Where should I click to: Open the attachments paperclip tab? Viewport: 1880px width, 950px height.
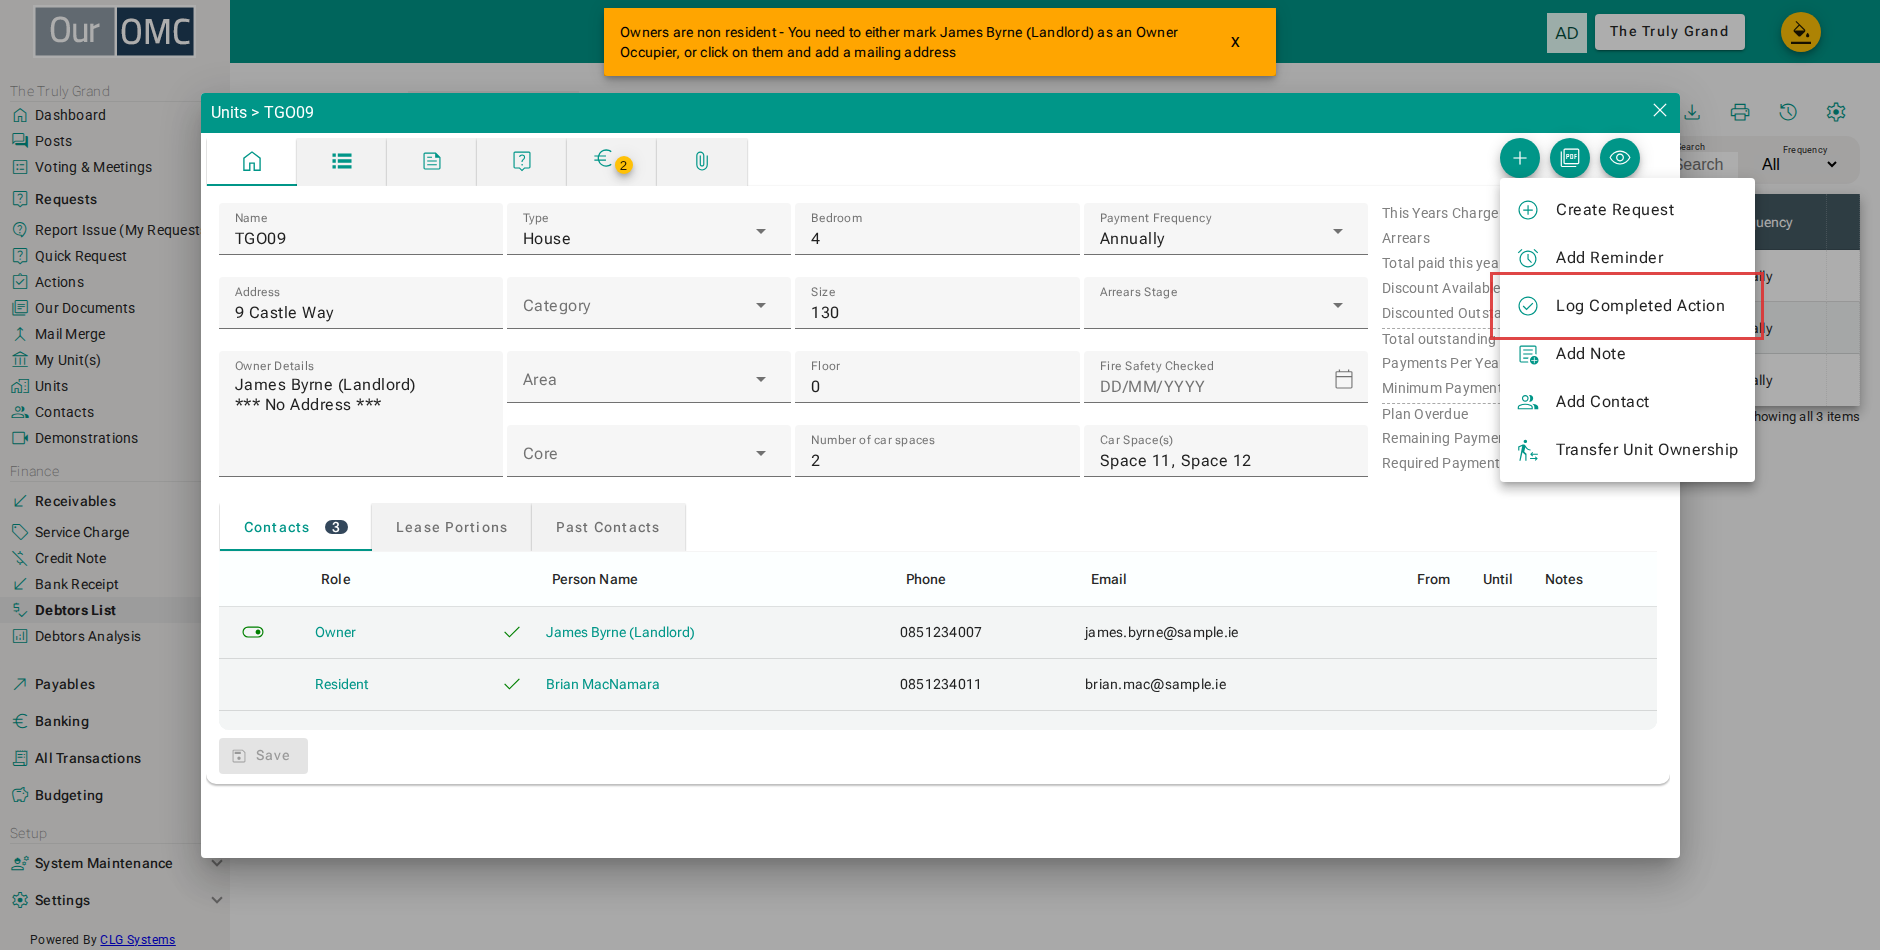(702, 161)
